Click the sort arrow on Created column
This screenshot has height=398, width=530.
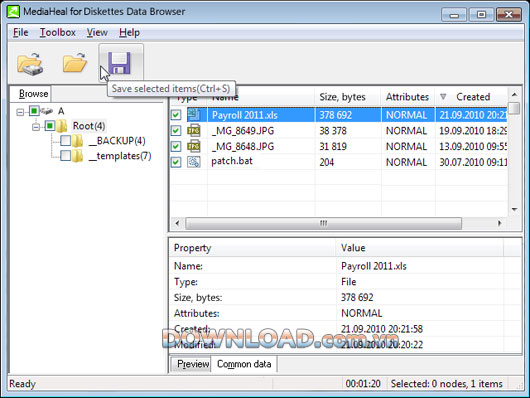(x=443, y=97)
